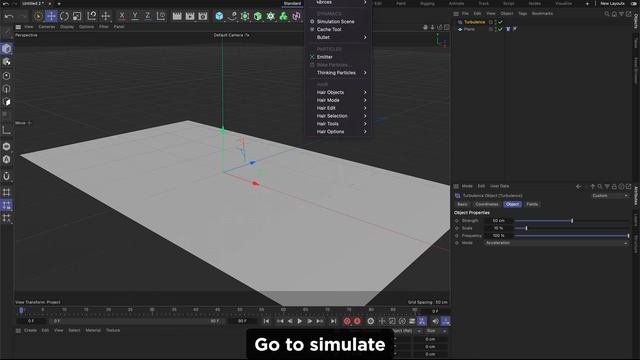
Task: Activate the Scale tool
Action: coord(77,16)
